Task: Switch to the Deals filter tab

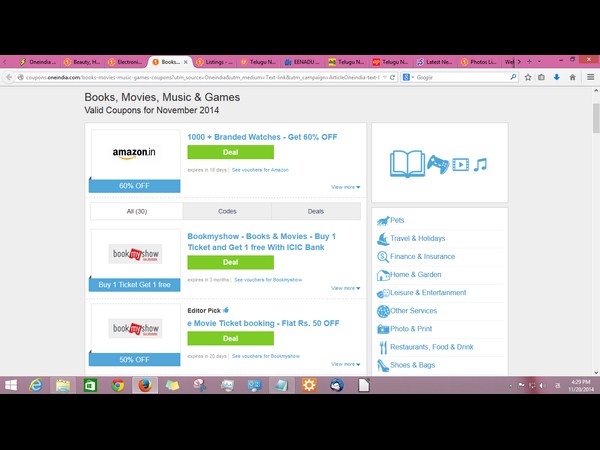Action: [x=316, y=212]
